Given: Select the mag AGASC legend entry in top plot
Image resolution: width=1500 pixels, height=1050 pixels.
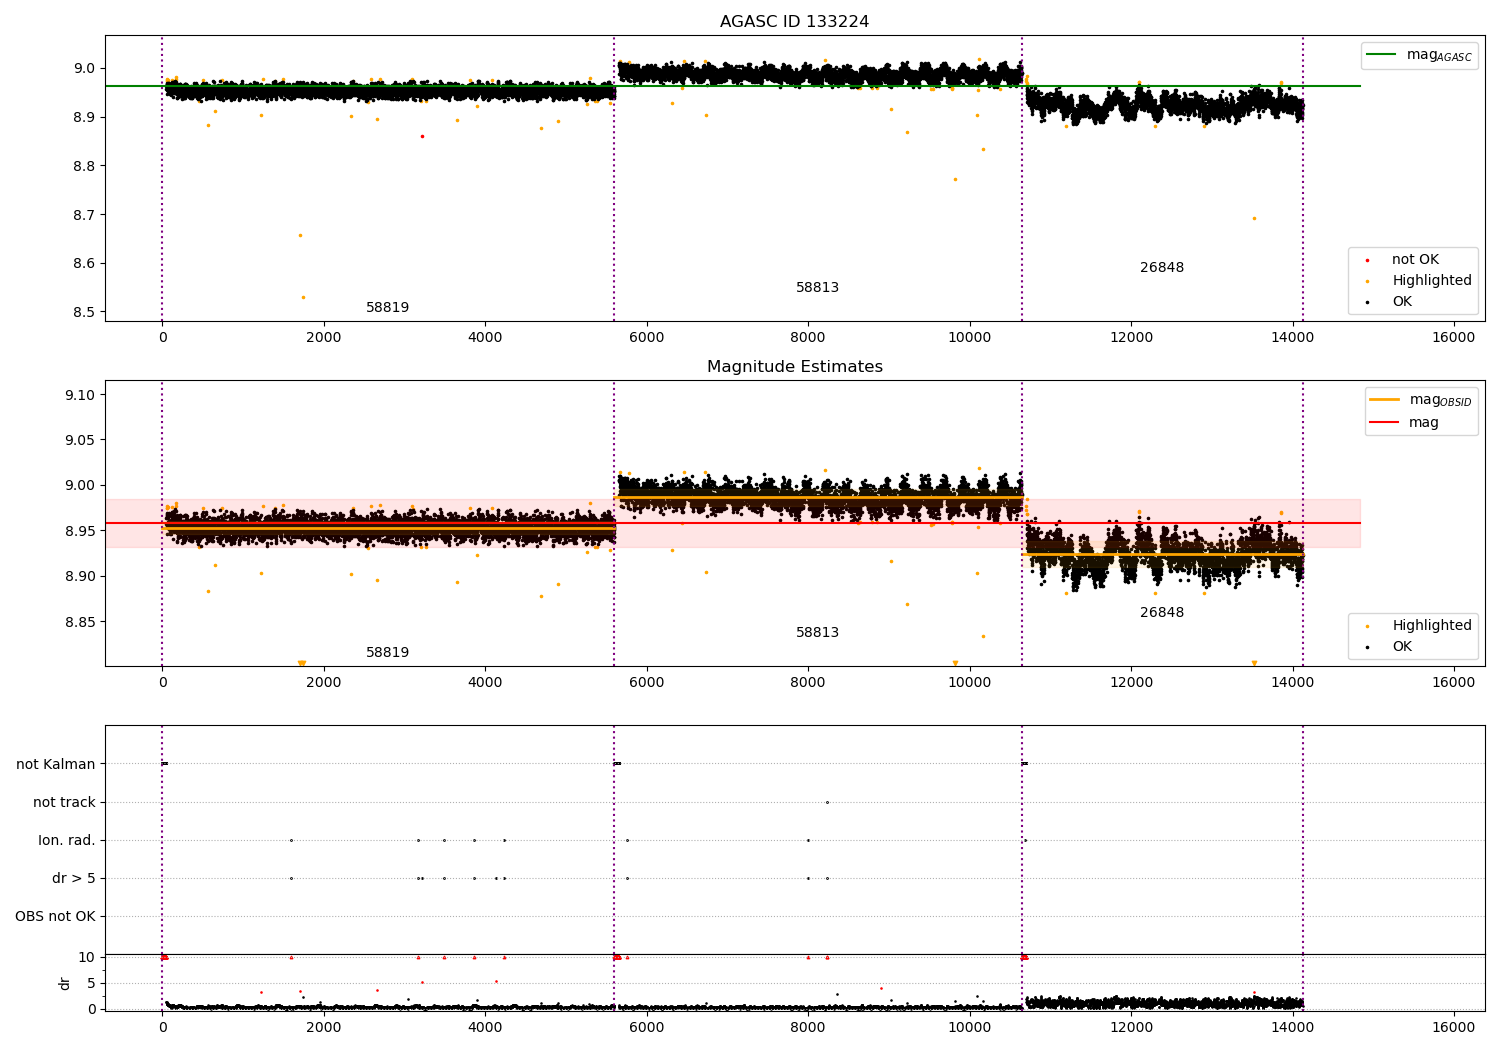Looking at the screenshot, I should pyautogui.click(x=1420, y=55).
